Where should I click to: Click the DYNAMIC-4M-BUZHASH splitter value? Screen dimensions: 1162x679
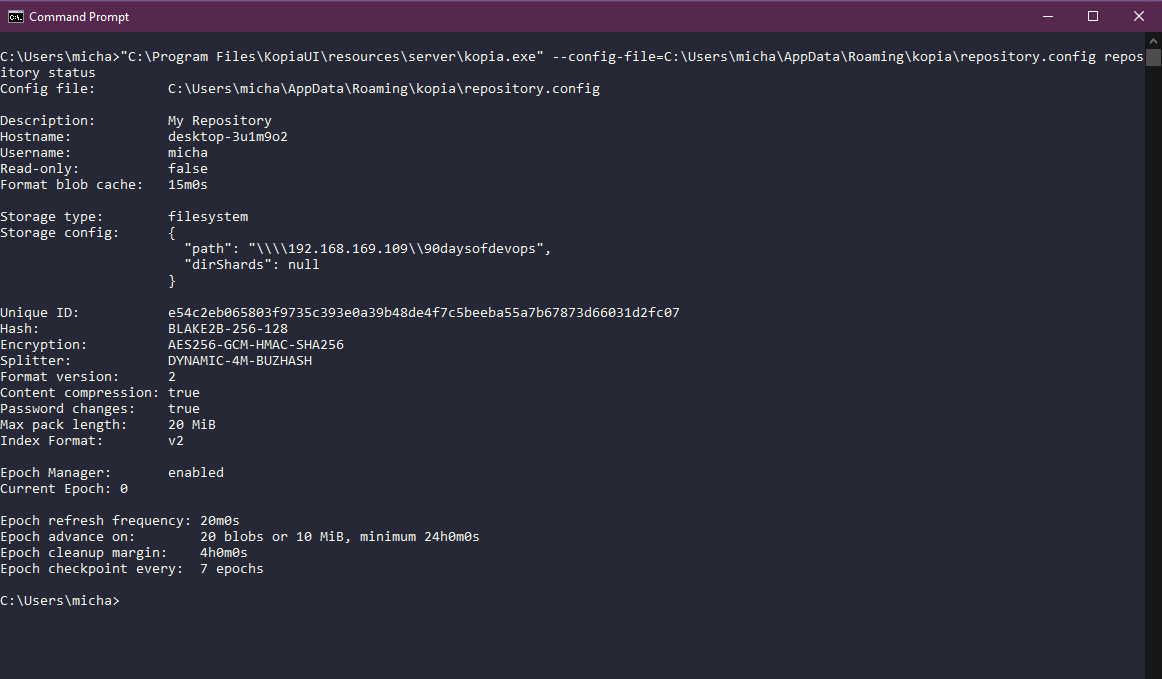pyautogui.click(x=239, y=361)
